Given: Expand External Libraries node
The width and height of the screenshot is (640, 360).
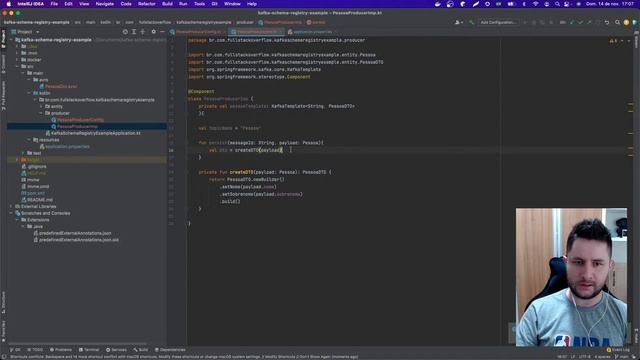Looking at the screenshot, I should 12,207.
